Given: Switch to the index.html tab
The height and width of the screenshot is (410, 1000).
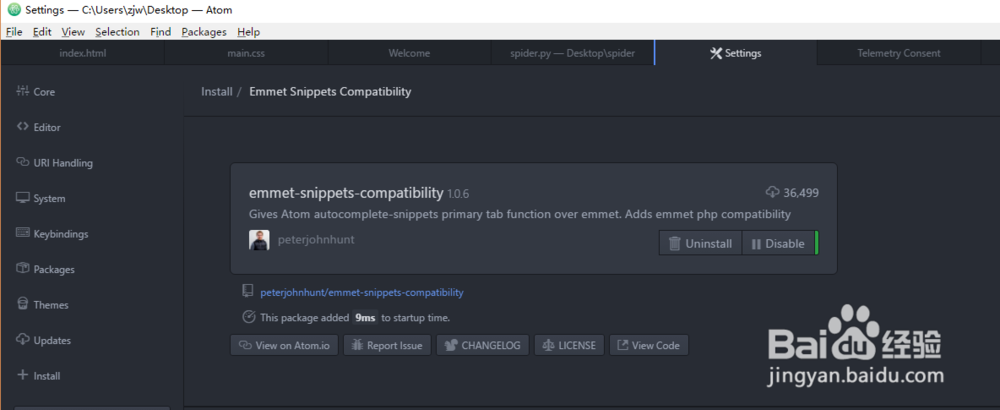Looking at the screenshot, I should pyautogui.click(x=83, y=54).
